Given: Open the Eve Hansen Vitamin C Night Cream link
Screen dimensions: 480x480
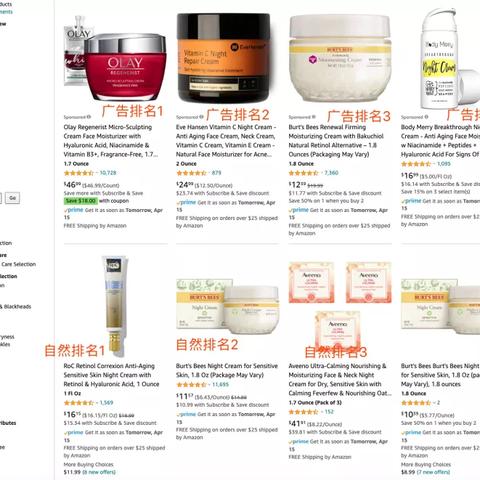Looking at the screenshot, I should click(226, 141).
